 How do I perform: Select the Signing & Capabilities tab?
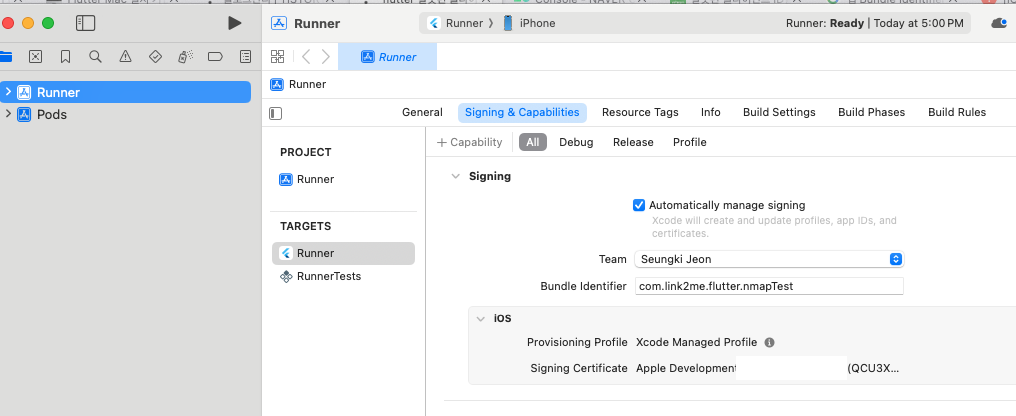522,112
